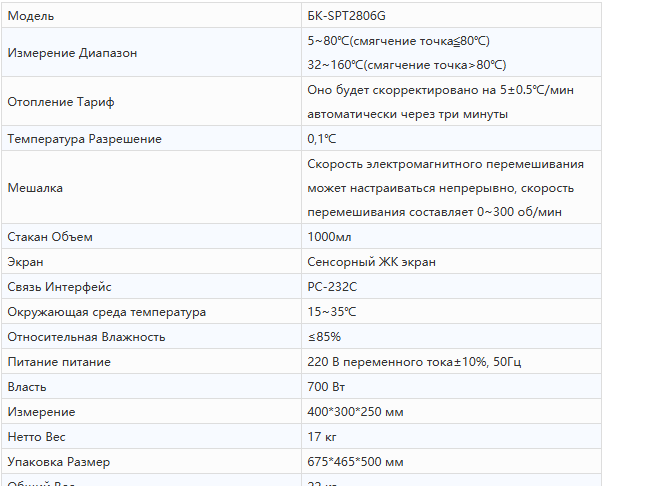Click the 5±0.5℃/мин heating rate text
This screenshot has height=486, width=645.
click(x=536, y=90)
